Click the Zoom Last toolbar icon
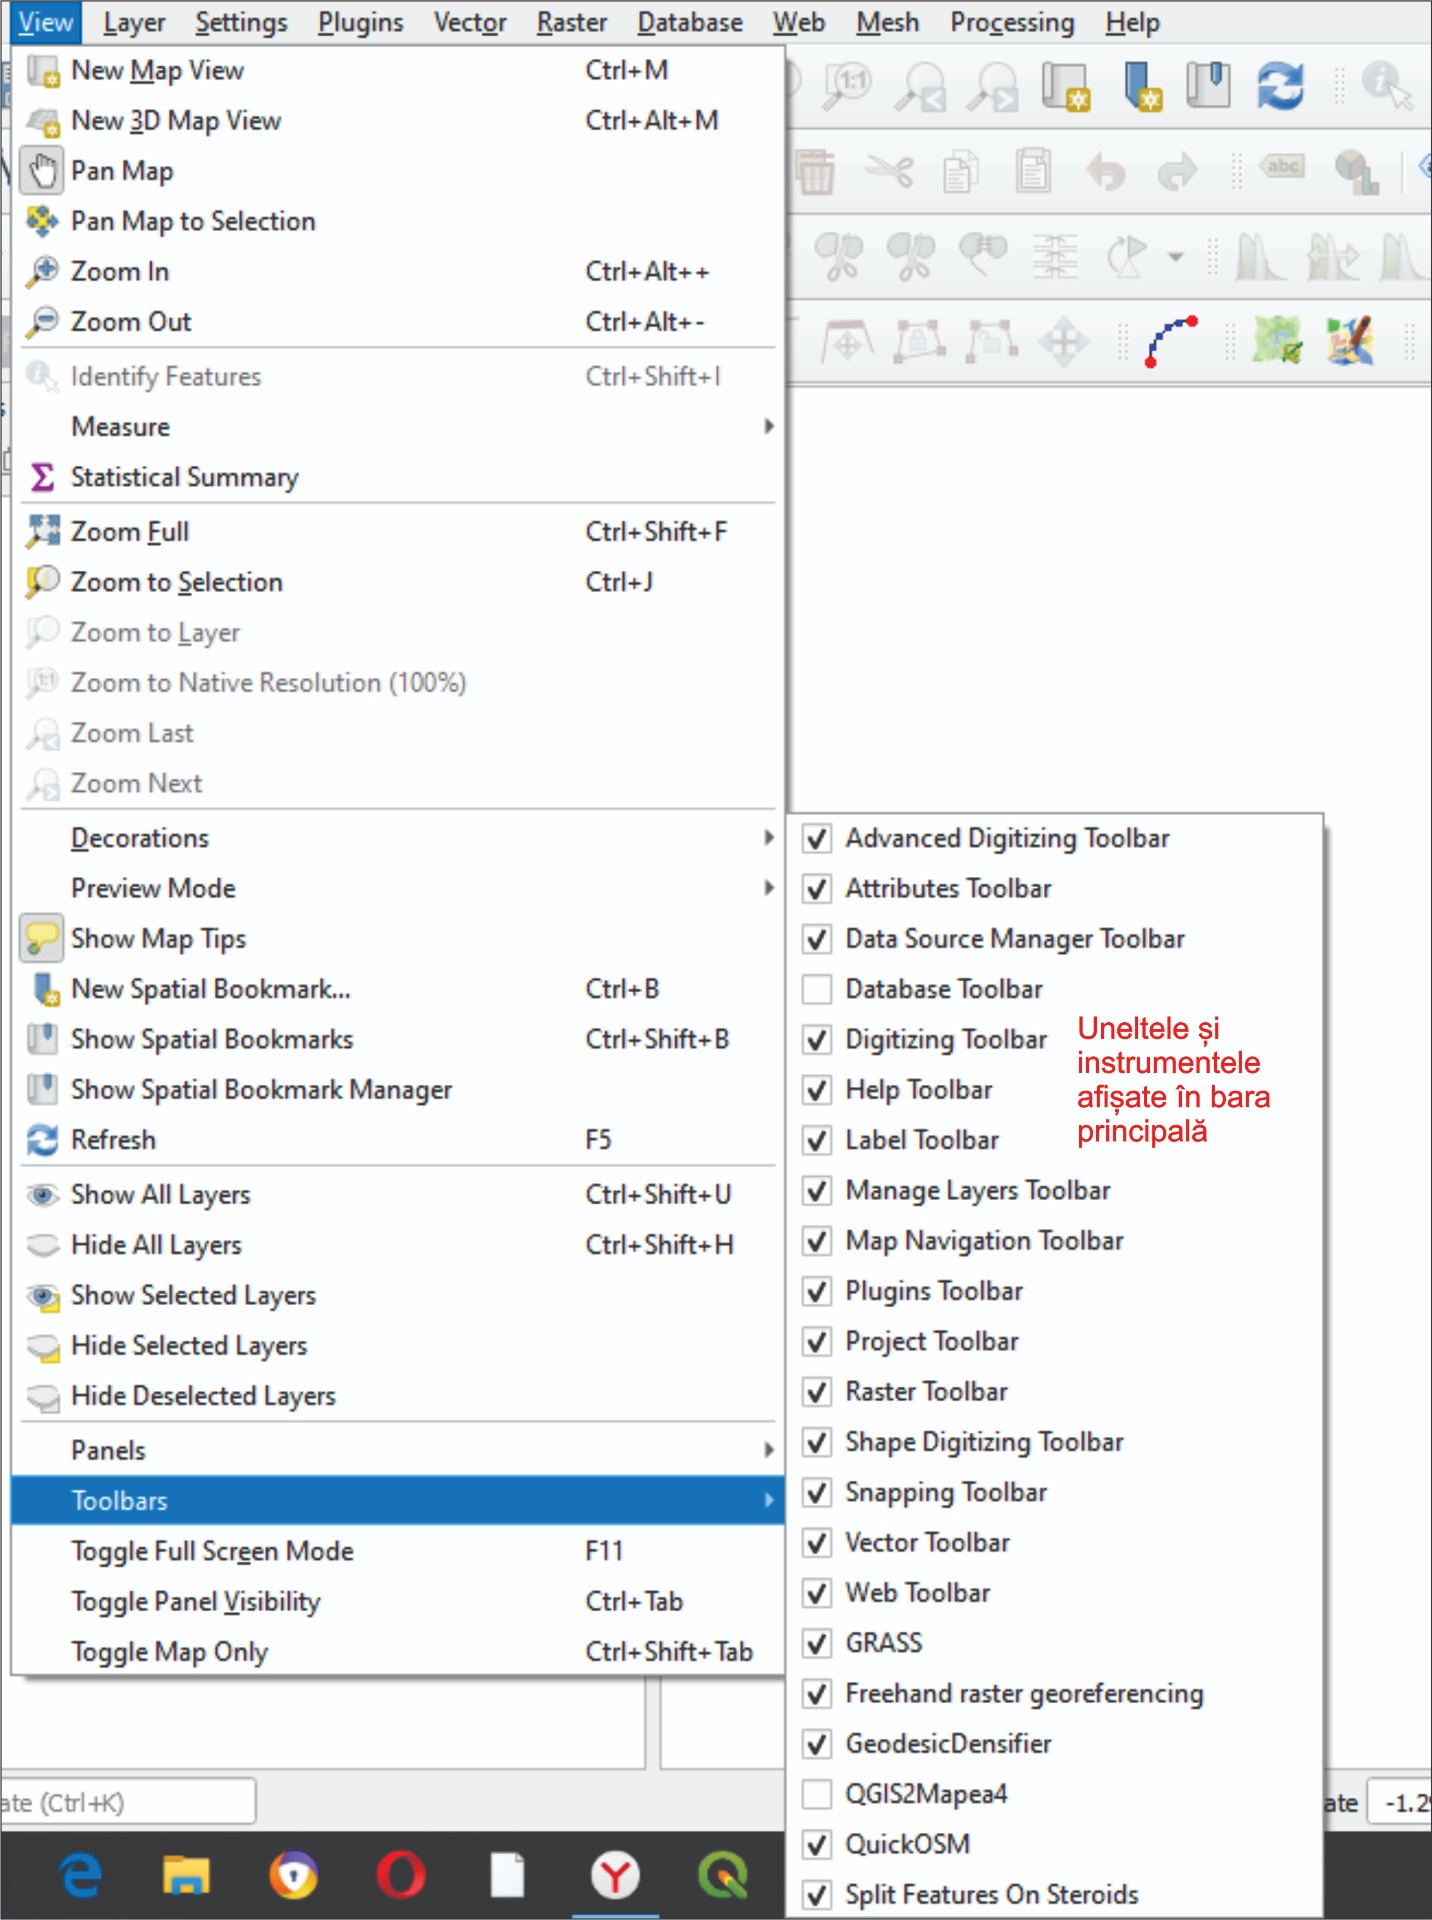 tap(920, 87)
